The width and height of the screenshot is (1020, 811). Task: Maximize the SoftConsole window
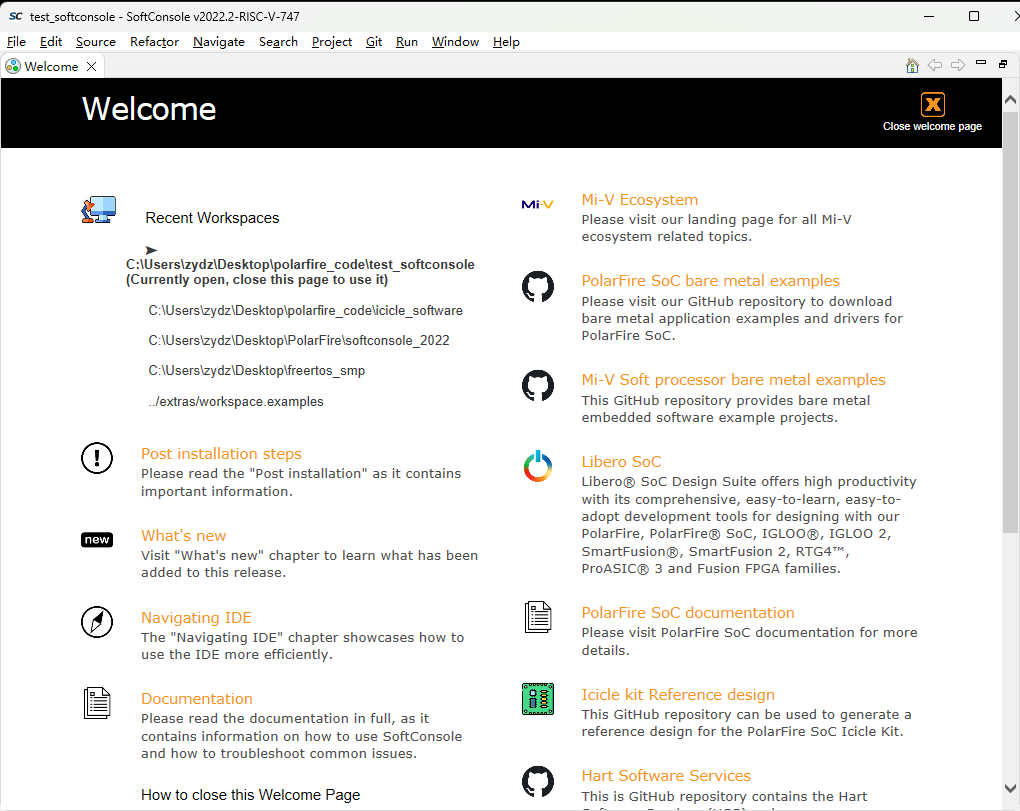(x=974, y=16)
